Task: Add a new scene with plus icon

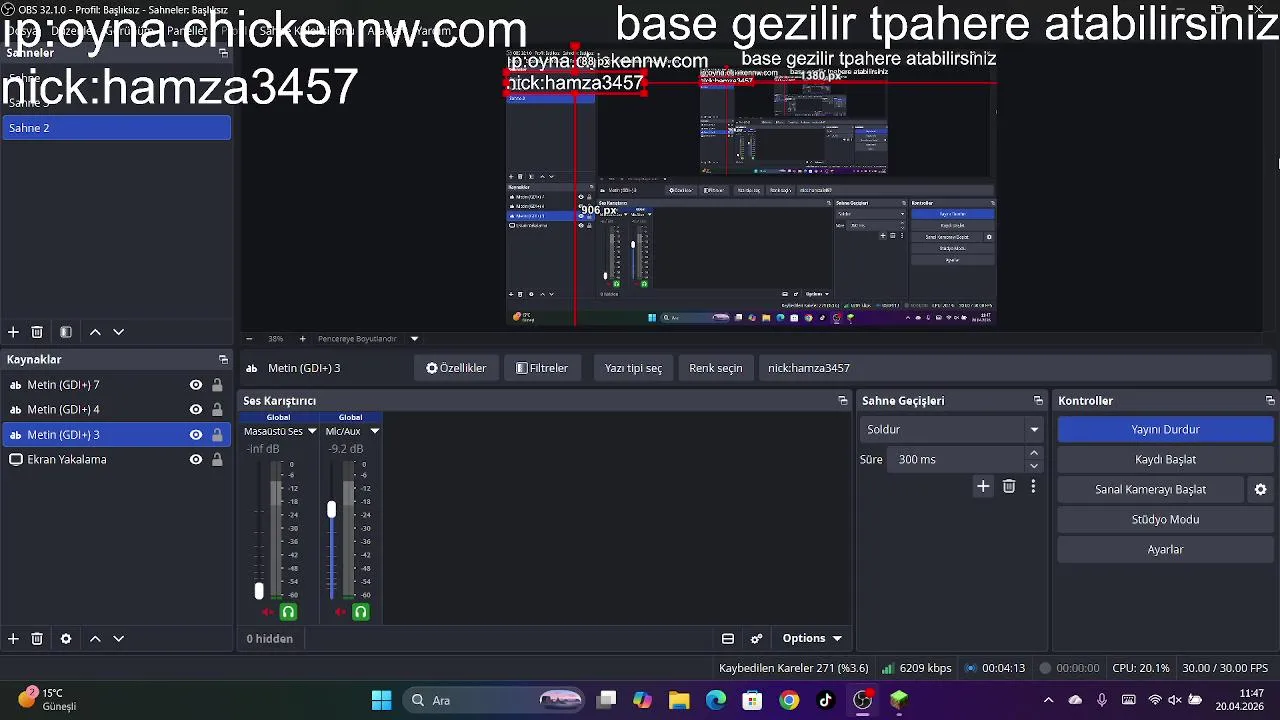Action: 13,332
